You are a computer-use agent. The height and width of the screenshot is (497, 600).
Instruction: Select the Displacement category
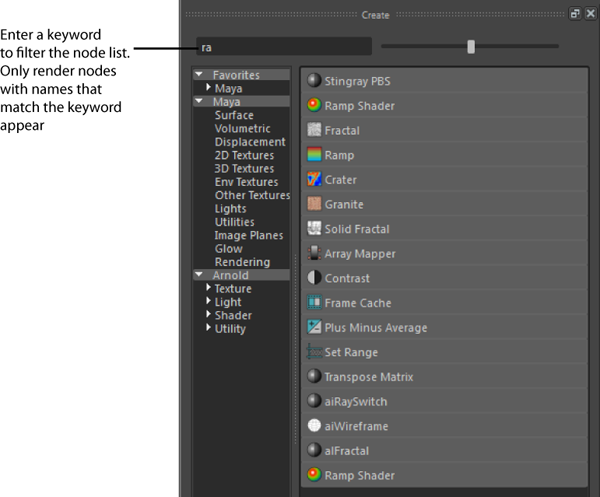(x=250, y=142)
